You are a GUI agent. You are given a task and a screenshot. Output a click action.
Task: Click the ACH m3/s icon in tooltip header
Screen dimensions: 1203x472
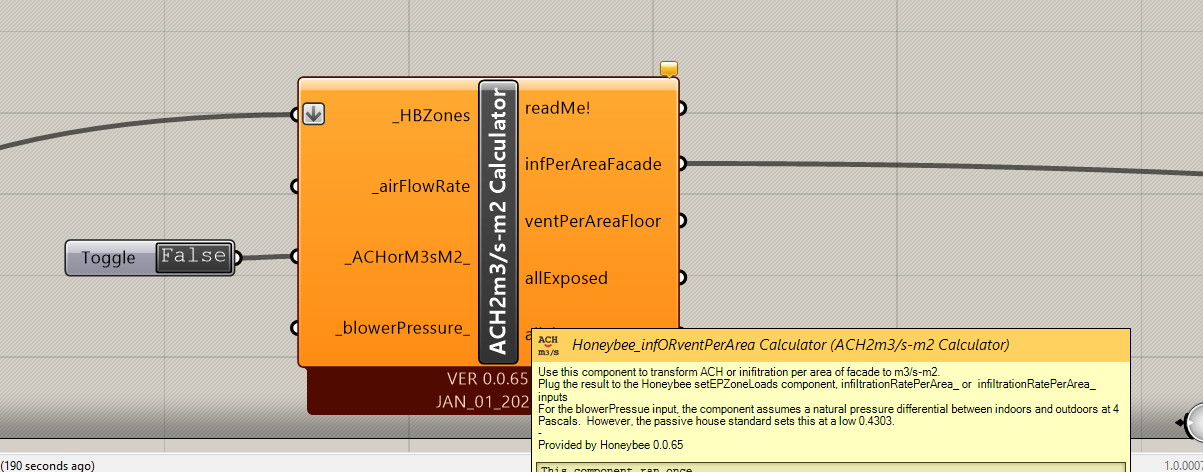(x=548, y=345)
